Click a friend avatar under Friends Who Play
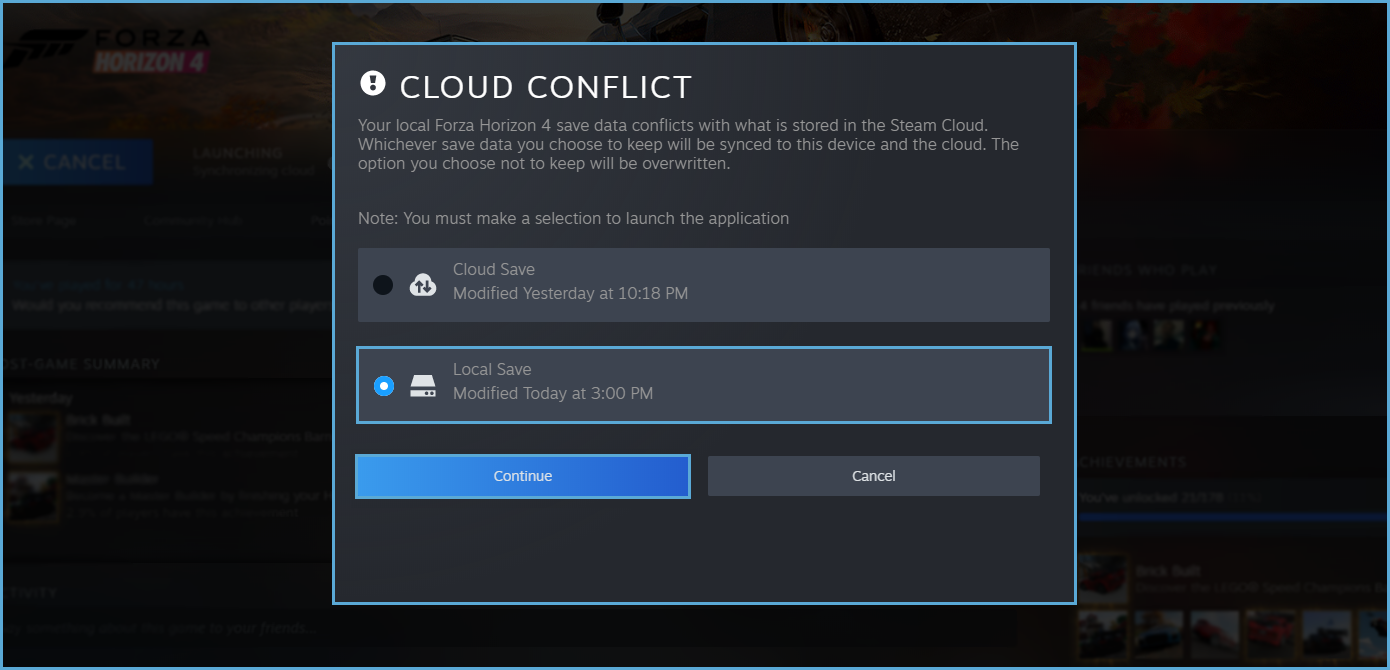Viewport: 1390px width, 670px height. (1097, 334)
